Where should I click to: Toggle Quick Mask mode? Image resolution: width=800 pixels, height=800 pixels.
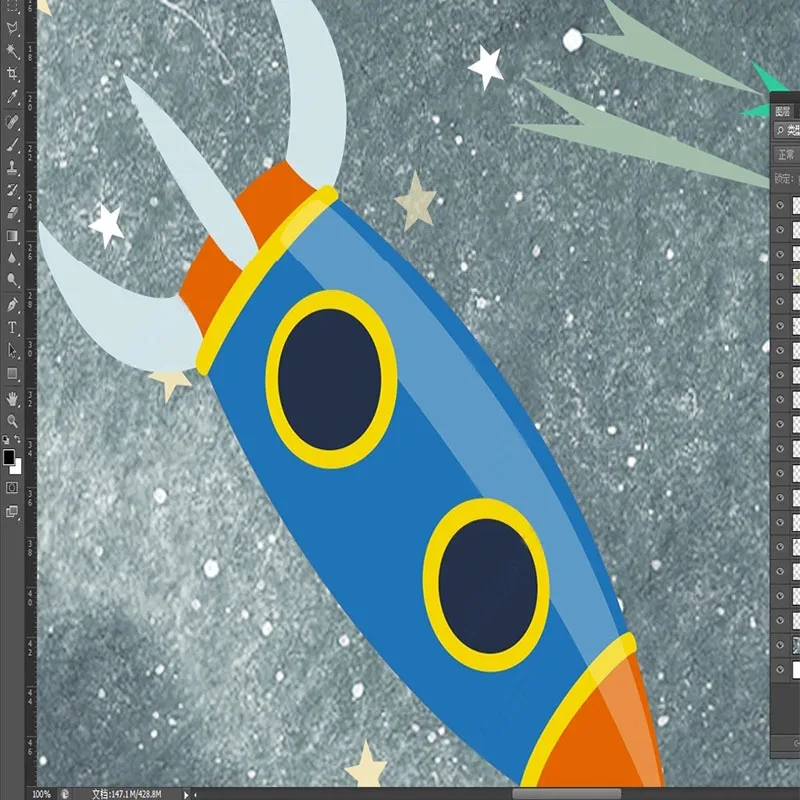coord(12,488)
